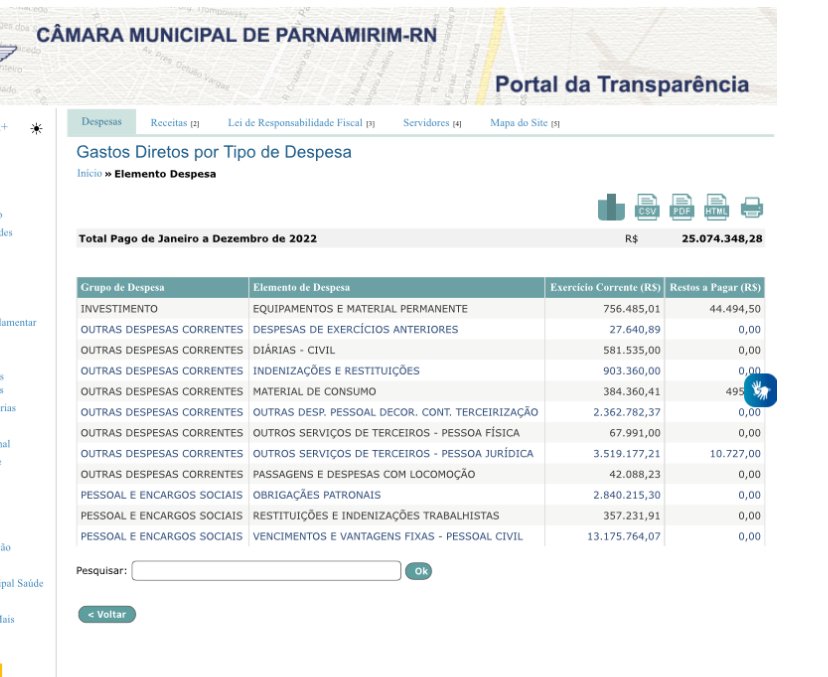Click the Portal da Transparência banner title
Viewport: 828px width, 677px height.
[622, 84]
